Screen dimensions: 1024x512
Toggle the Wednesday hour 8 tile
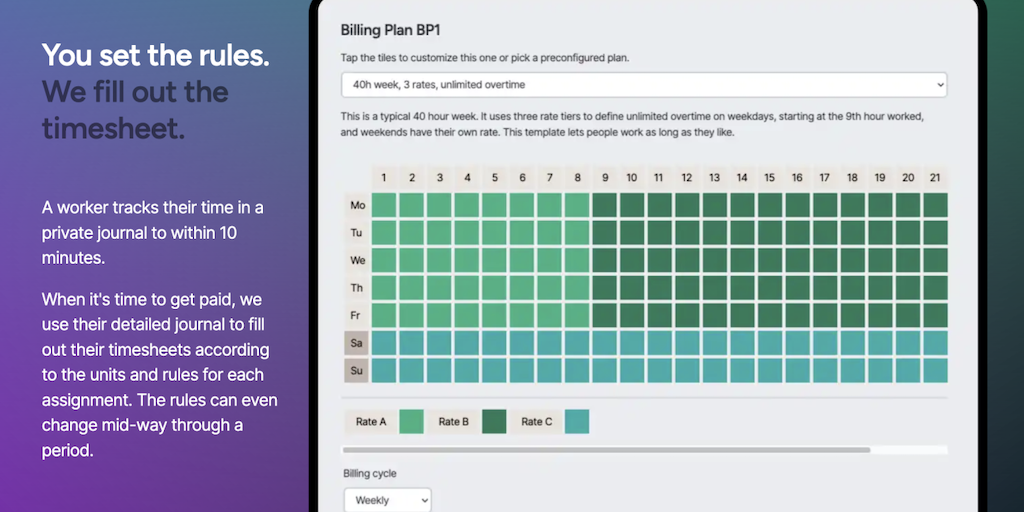pyautogui.click(x=577, y=260)
